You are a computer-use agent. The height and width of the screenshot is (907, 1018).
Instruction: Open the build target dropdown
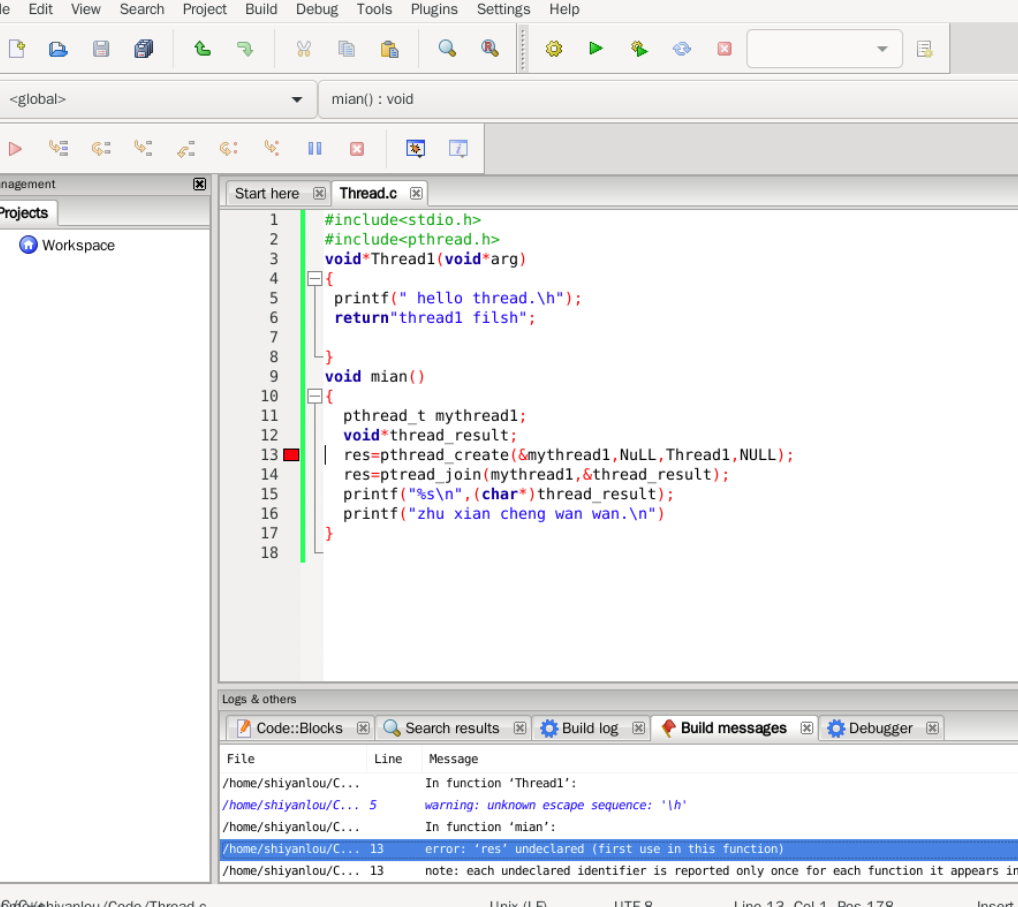coord(881,49)
